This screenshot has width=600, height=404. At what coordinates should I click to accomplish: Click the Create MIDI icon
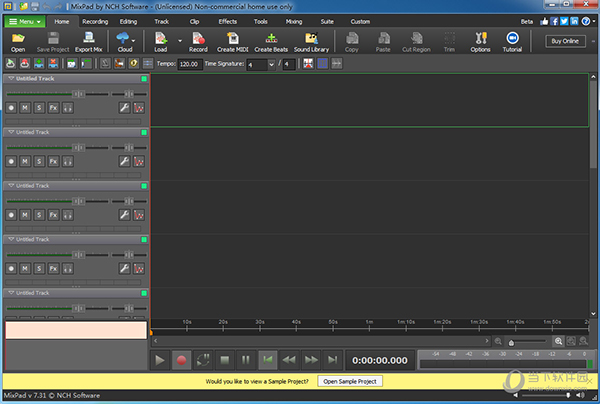tap(232, 42)
